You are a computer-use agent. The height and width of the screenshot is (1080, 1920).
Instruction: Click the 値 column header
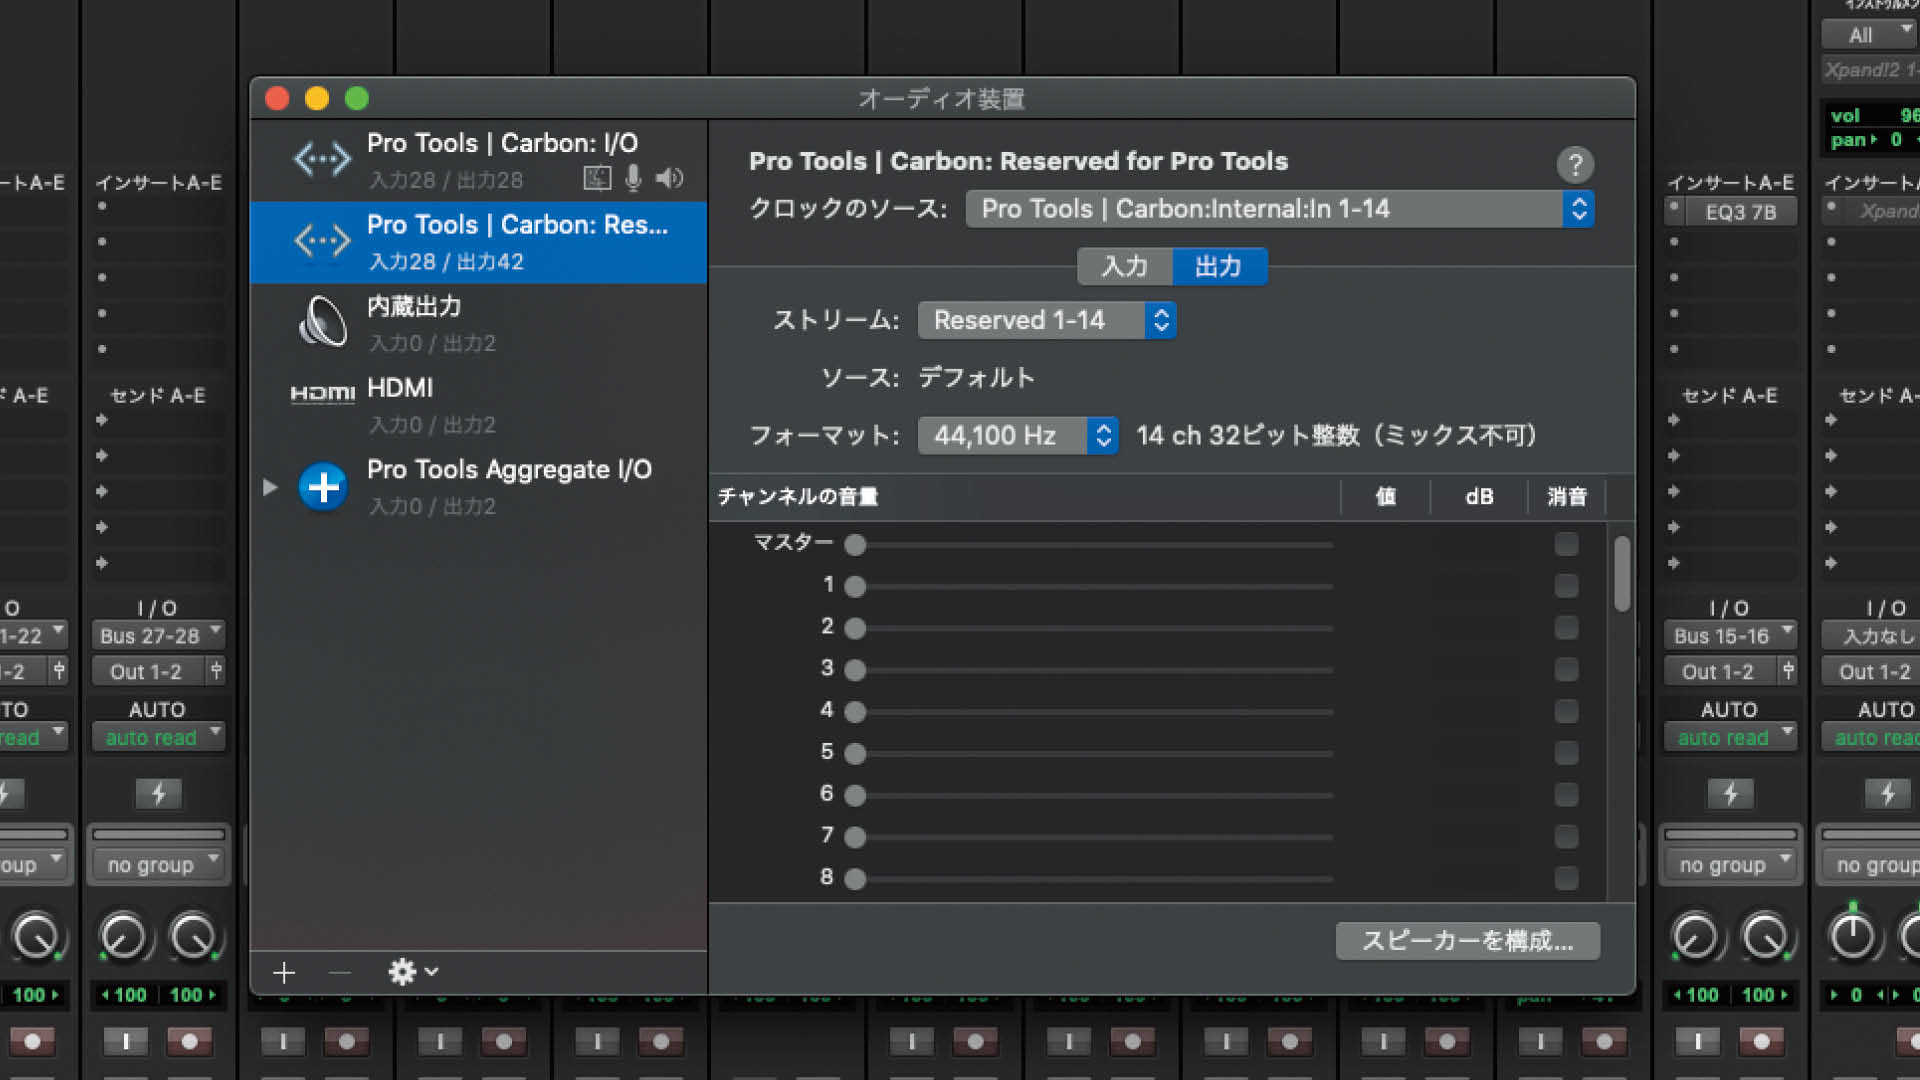point(1385,497)
